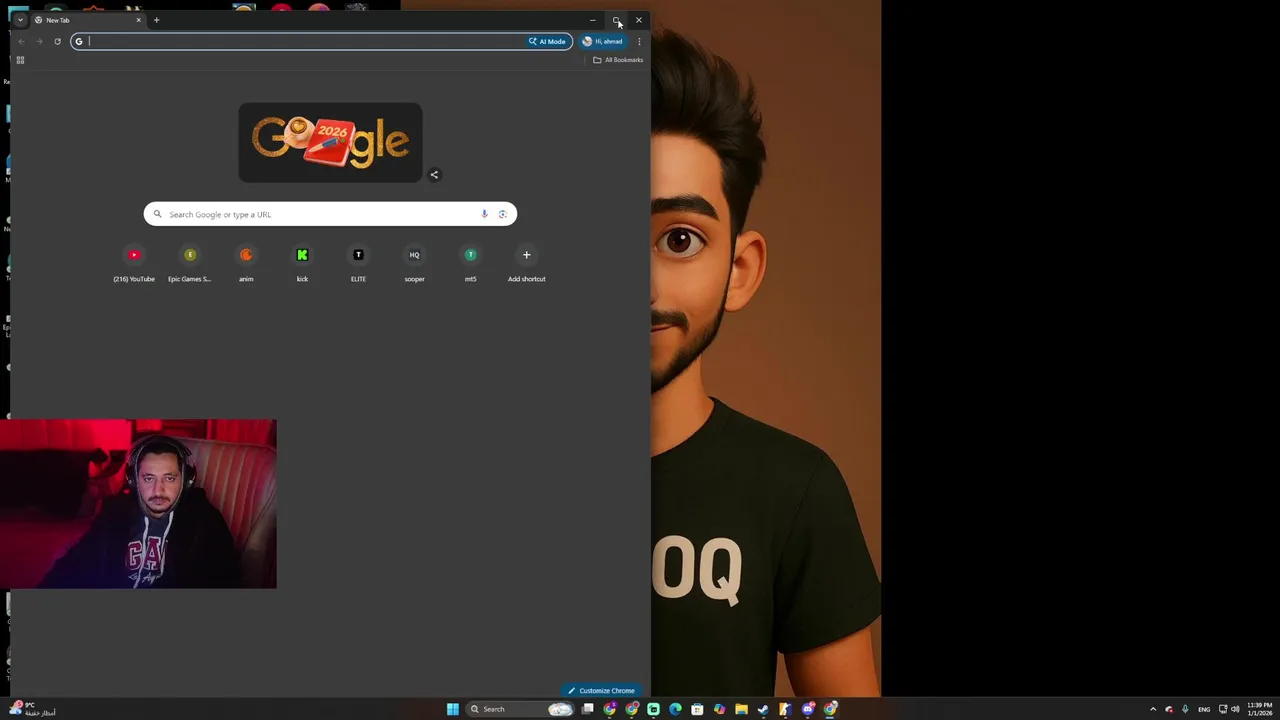
Task: Open Copilot from taskbar
Action: click(x=719, y=709)
